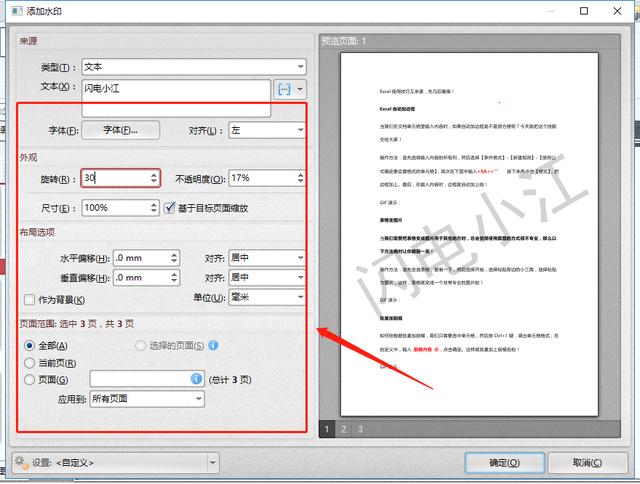
Task: Click the 添加水印 title bar app icon
Action: click(17, 11)
